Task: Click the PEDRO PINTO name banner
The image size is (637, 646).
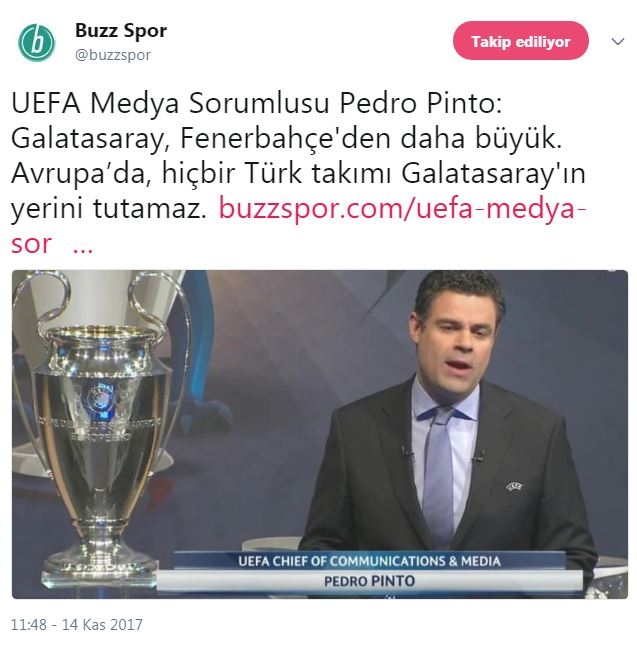Action: tap(369, 581)
